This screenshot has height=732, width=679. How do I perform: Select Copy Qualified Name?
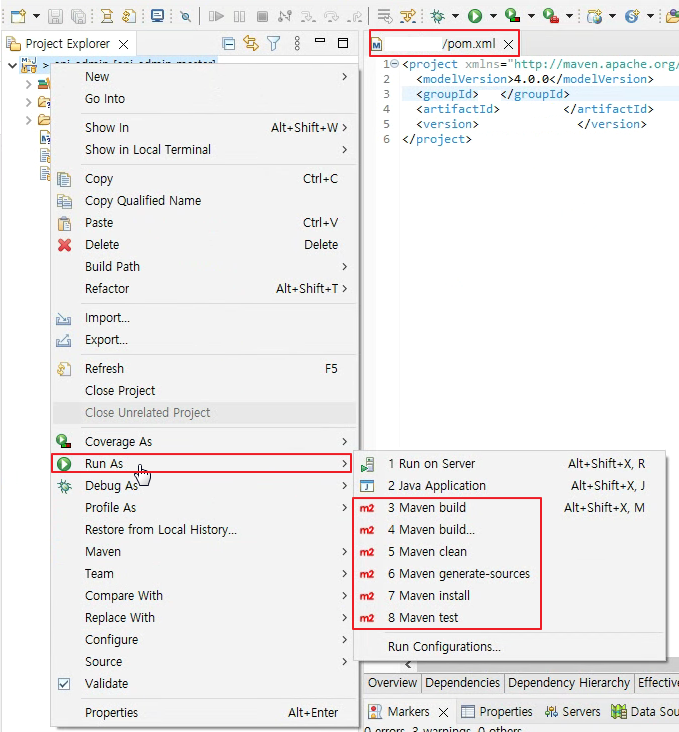[x=204, y=200]
